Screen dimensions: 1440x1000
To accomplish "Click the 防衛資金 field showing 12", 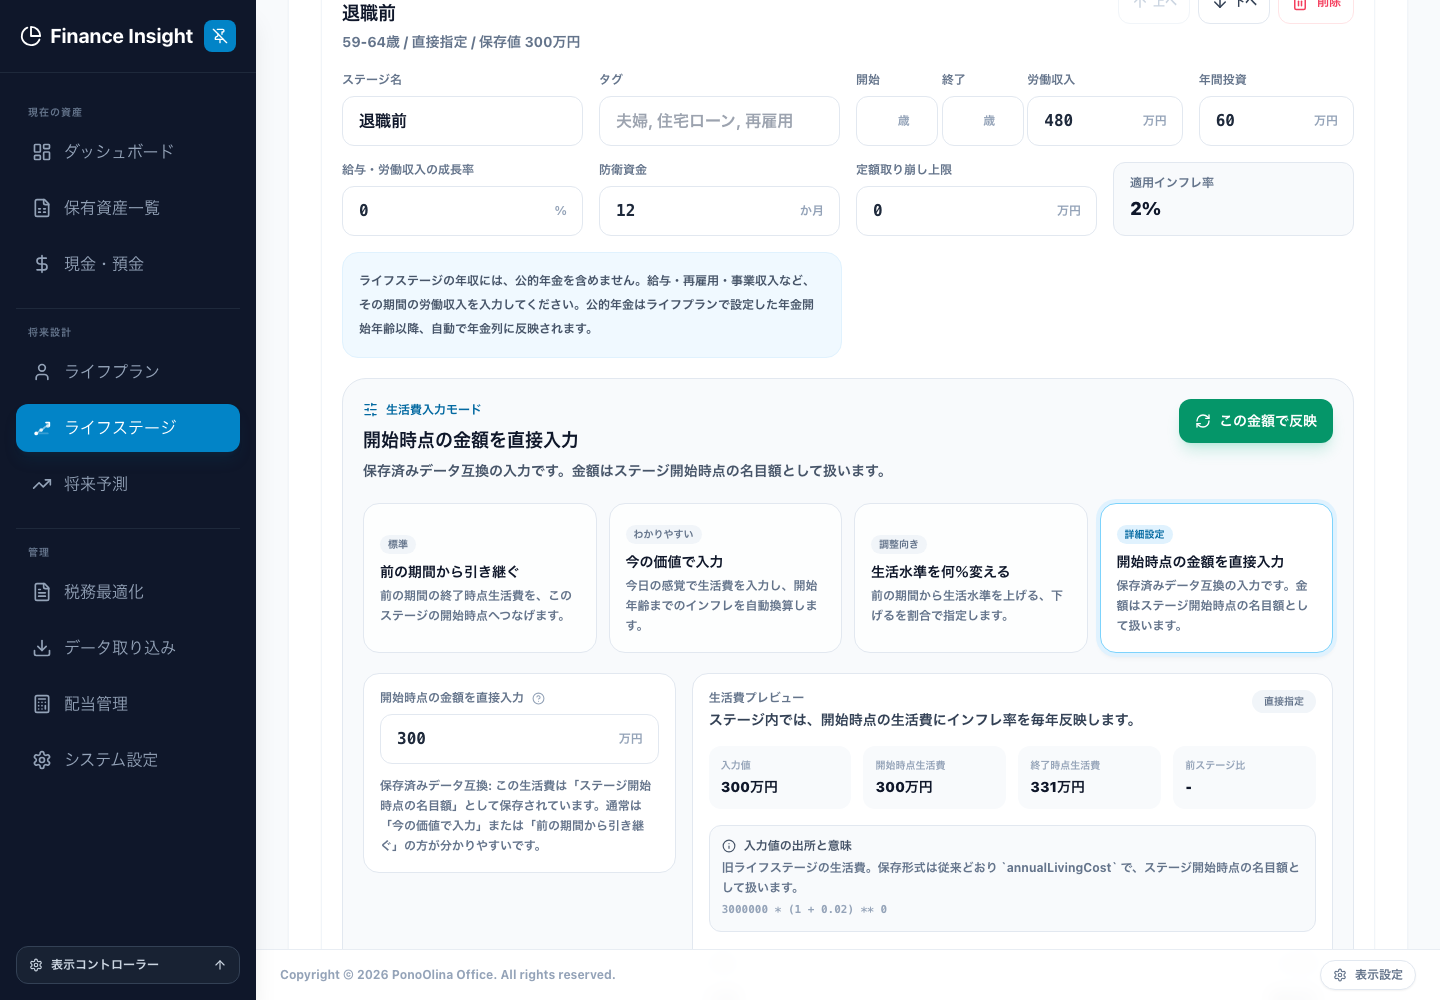I will click(719, 211).
